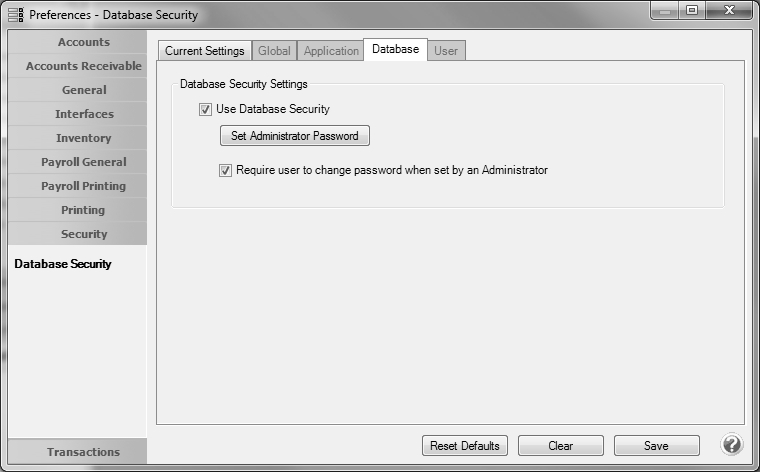
Task: Expand the Interfaces section
Action: point(84,114)
